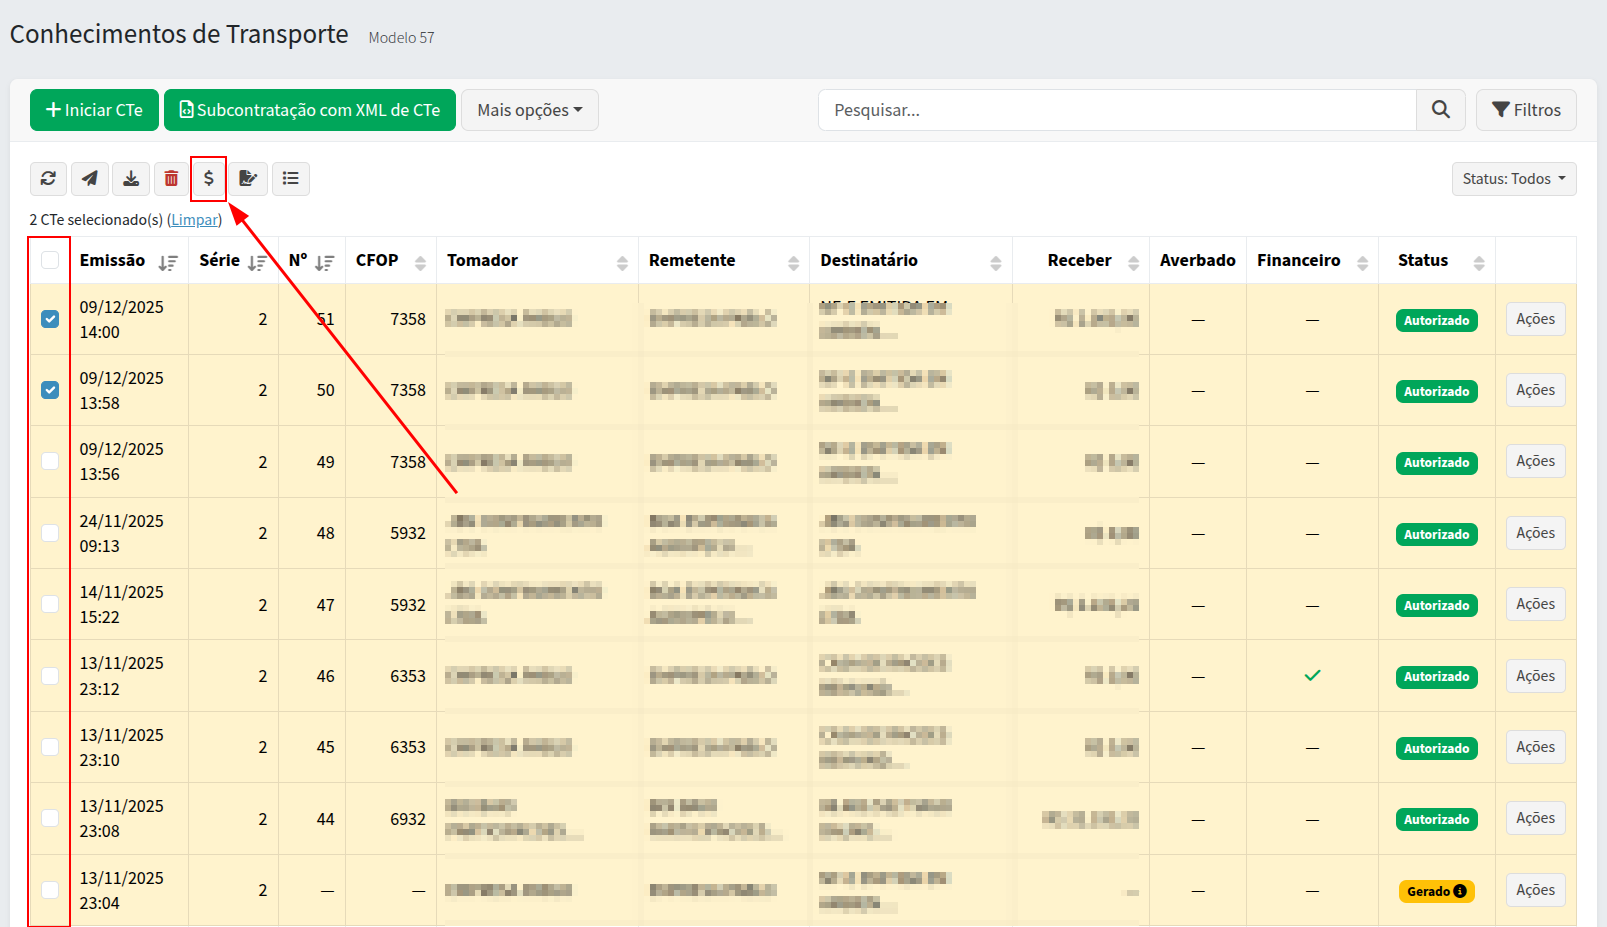Click the bulleted list icon
The width and height of the screenshot is (1607, 927).
click(x=291, y=179)
